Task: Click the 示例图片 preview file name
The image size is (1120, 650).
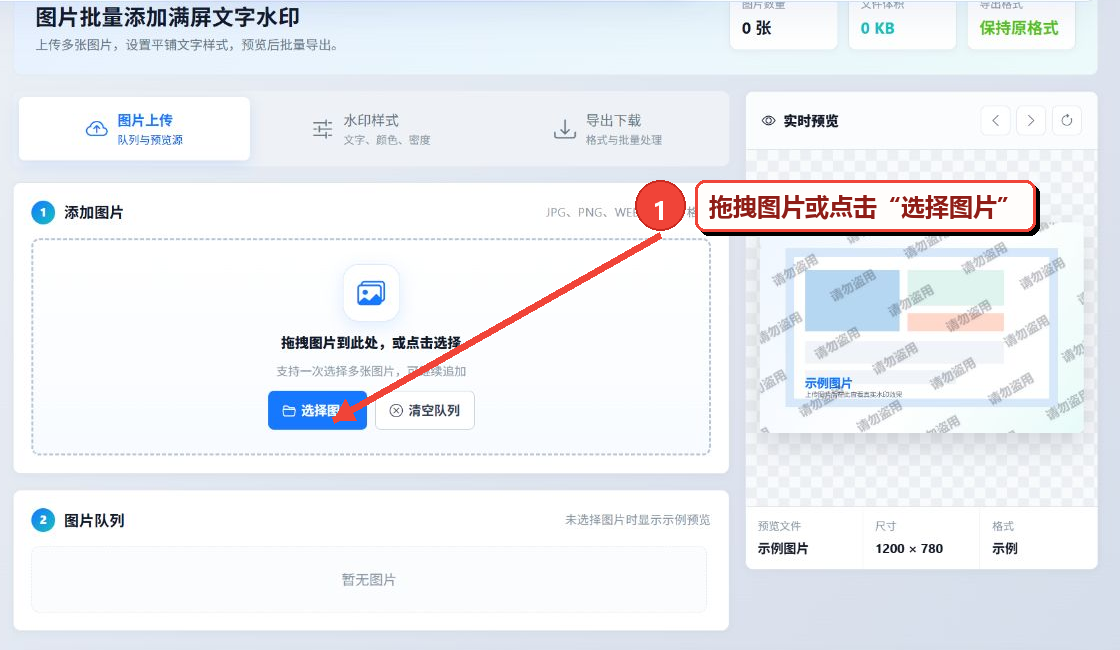Action: pos(783,549)
